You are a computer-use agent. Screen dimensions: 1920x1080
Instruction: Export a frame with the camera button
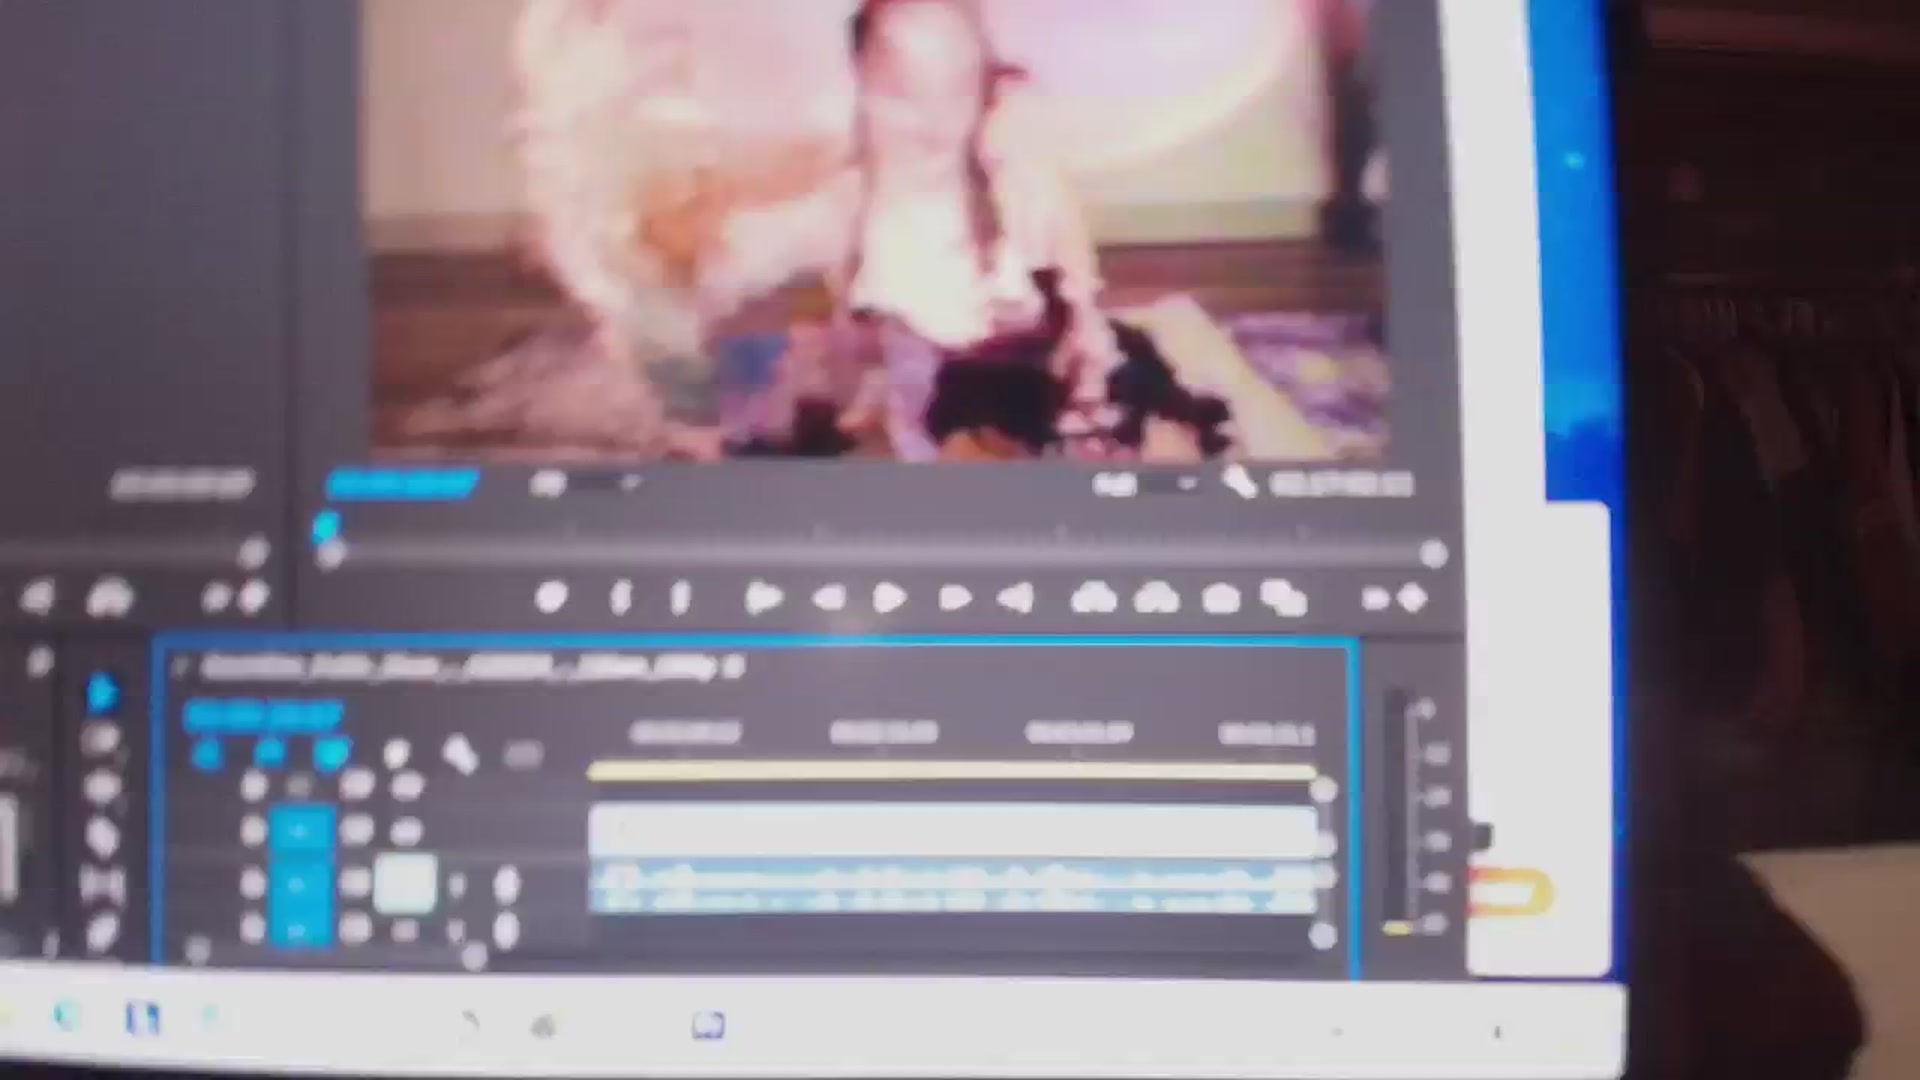click(1220, 598)
